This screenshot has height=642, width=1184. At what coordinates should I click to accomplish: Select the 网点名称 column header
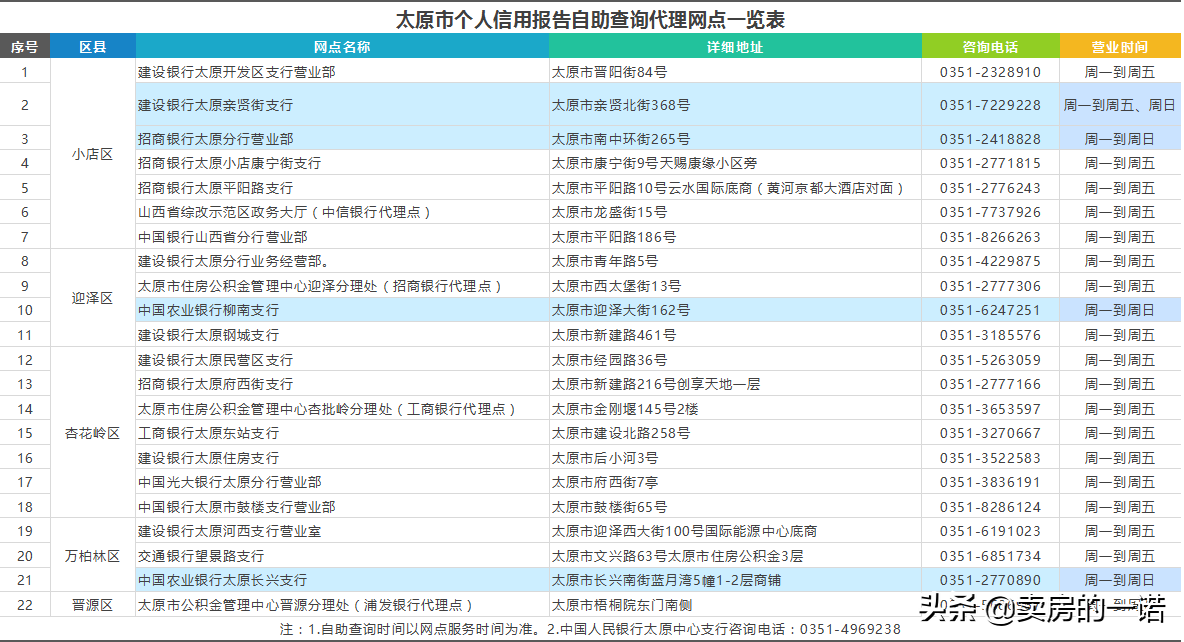(x=345, y=45)
